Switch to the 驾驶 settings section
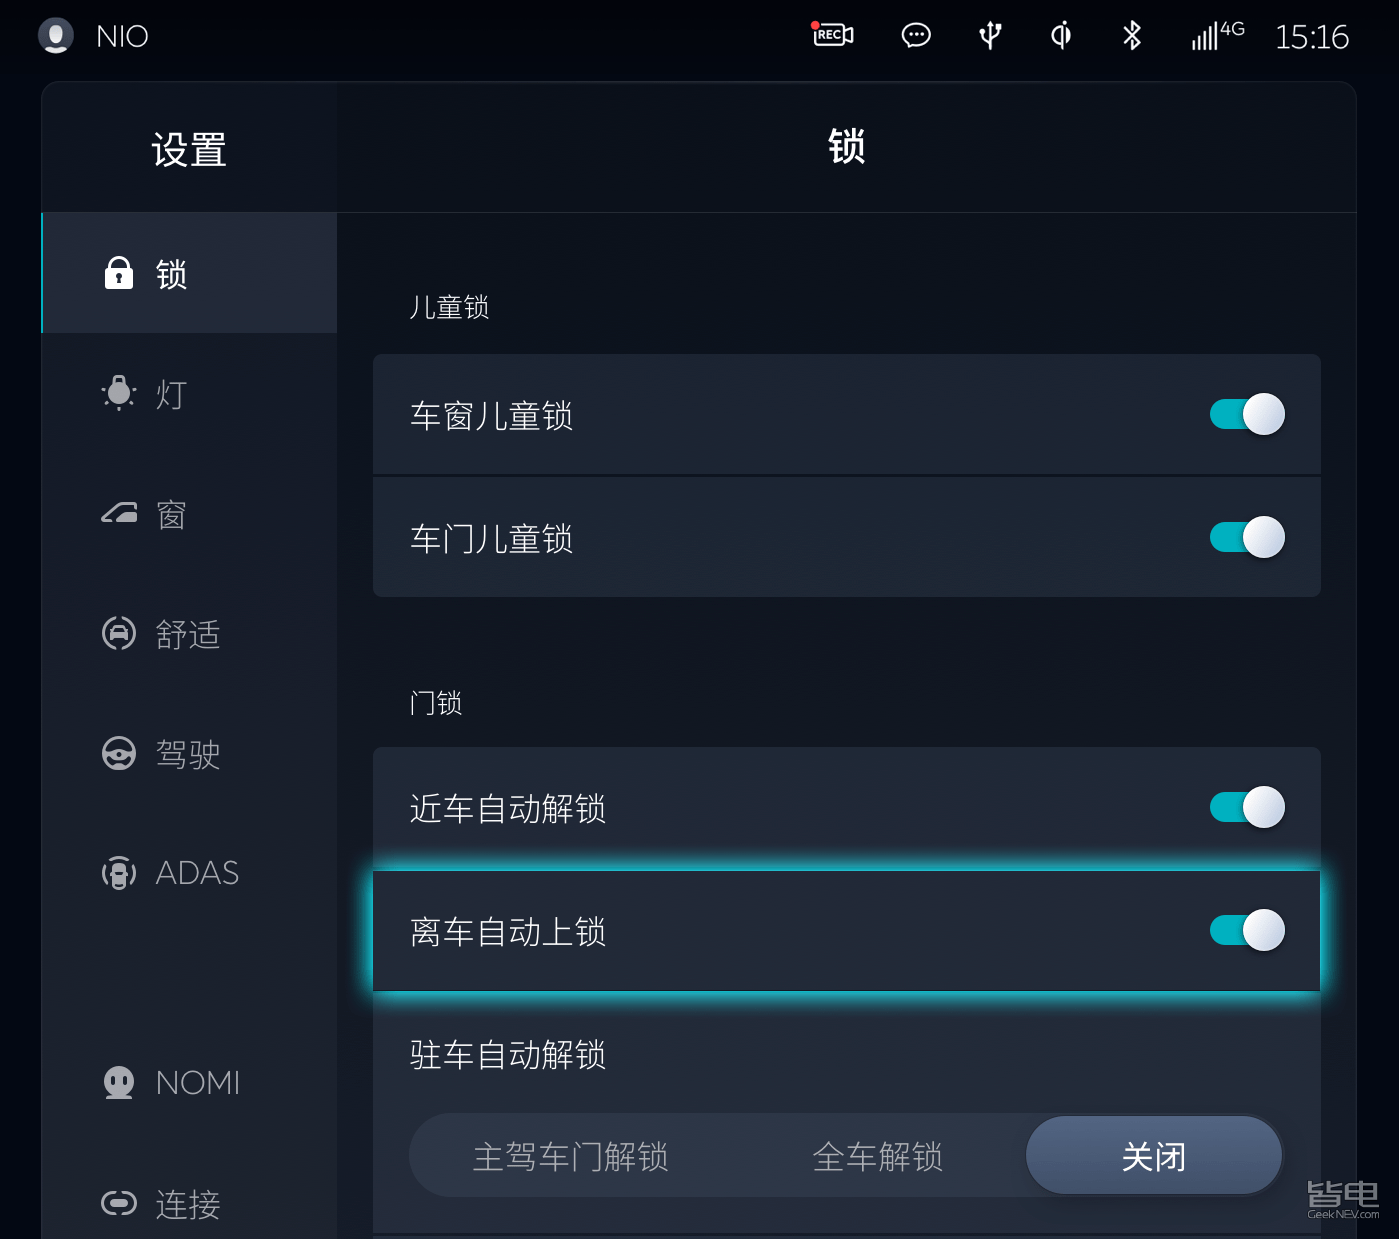 186,754
